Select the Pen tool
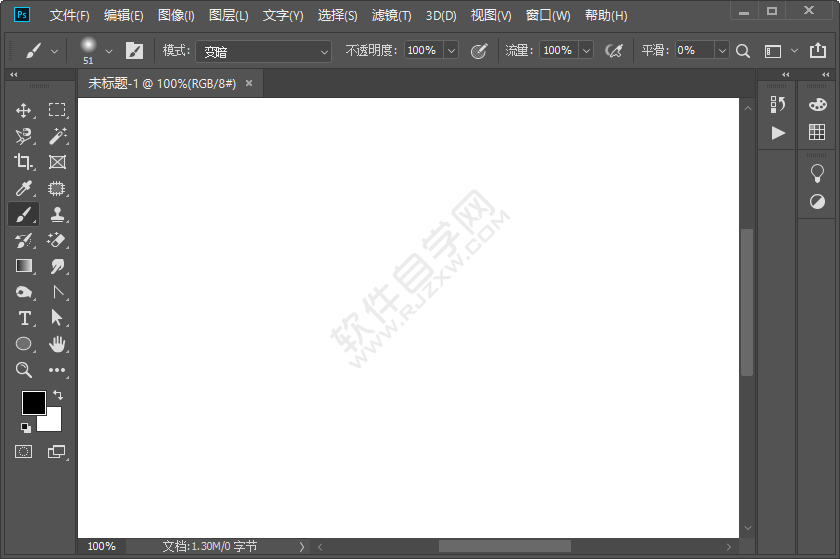Viewport: 840px width, 559px height. click(57, 292)
